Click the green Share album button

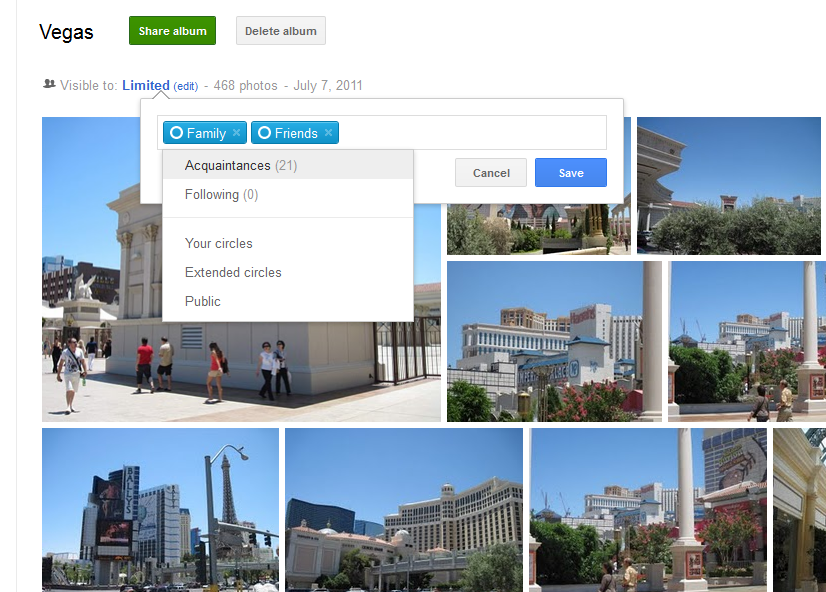tap(172, 31)
